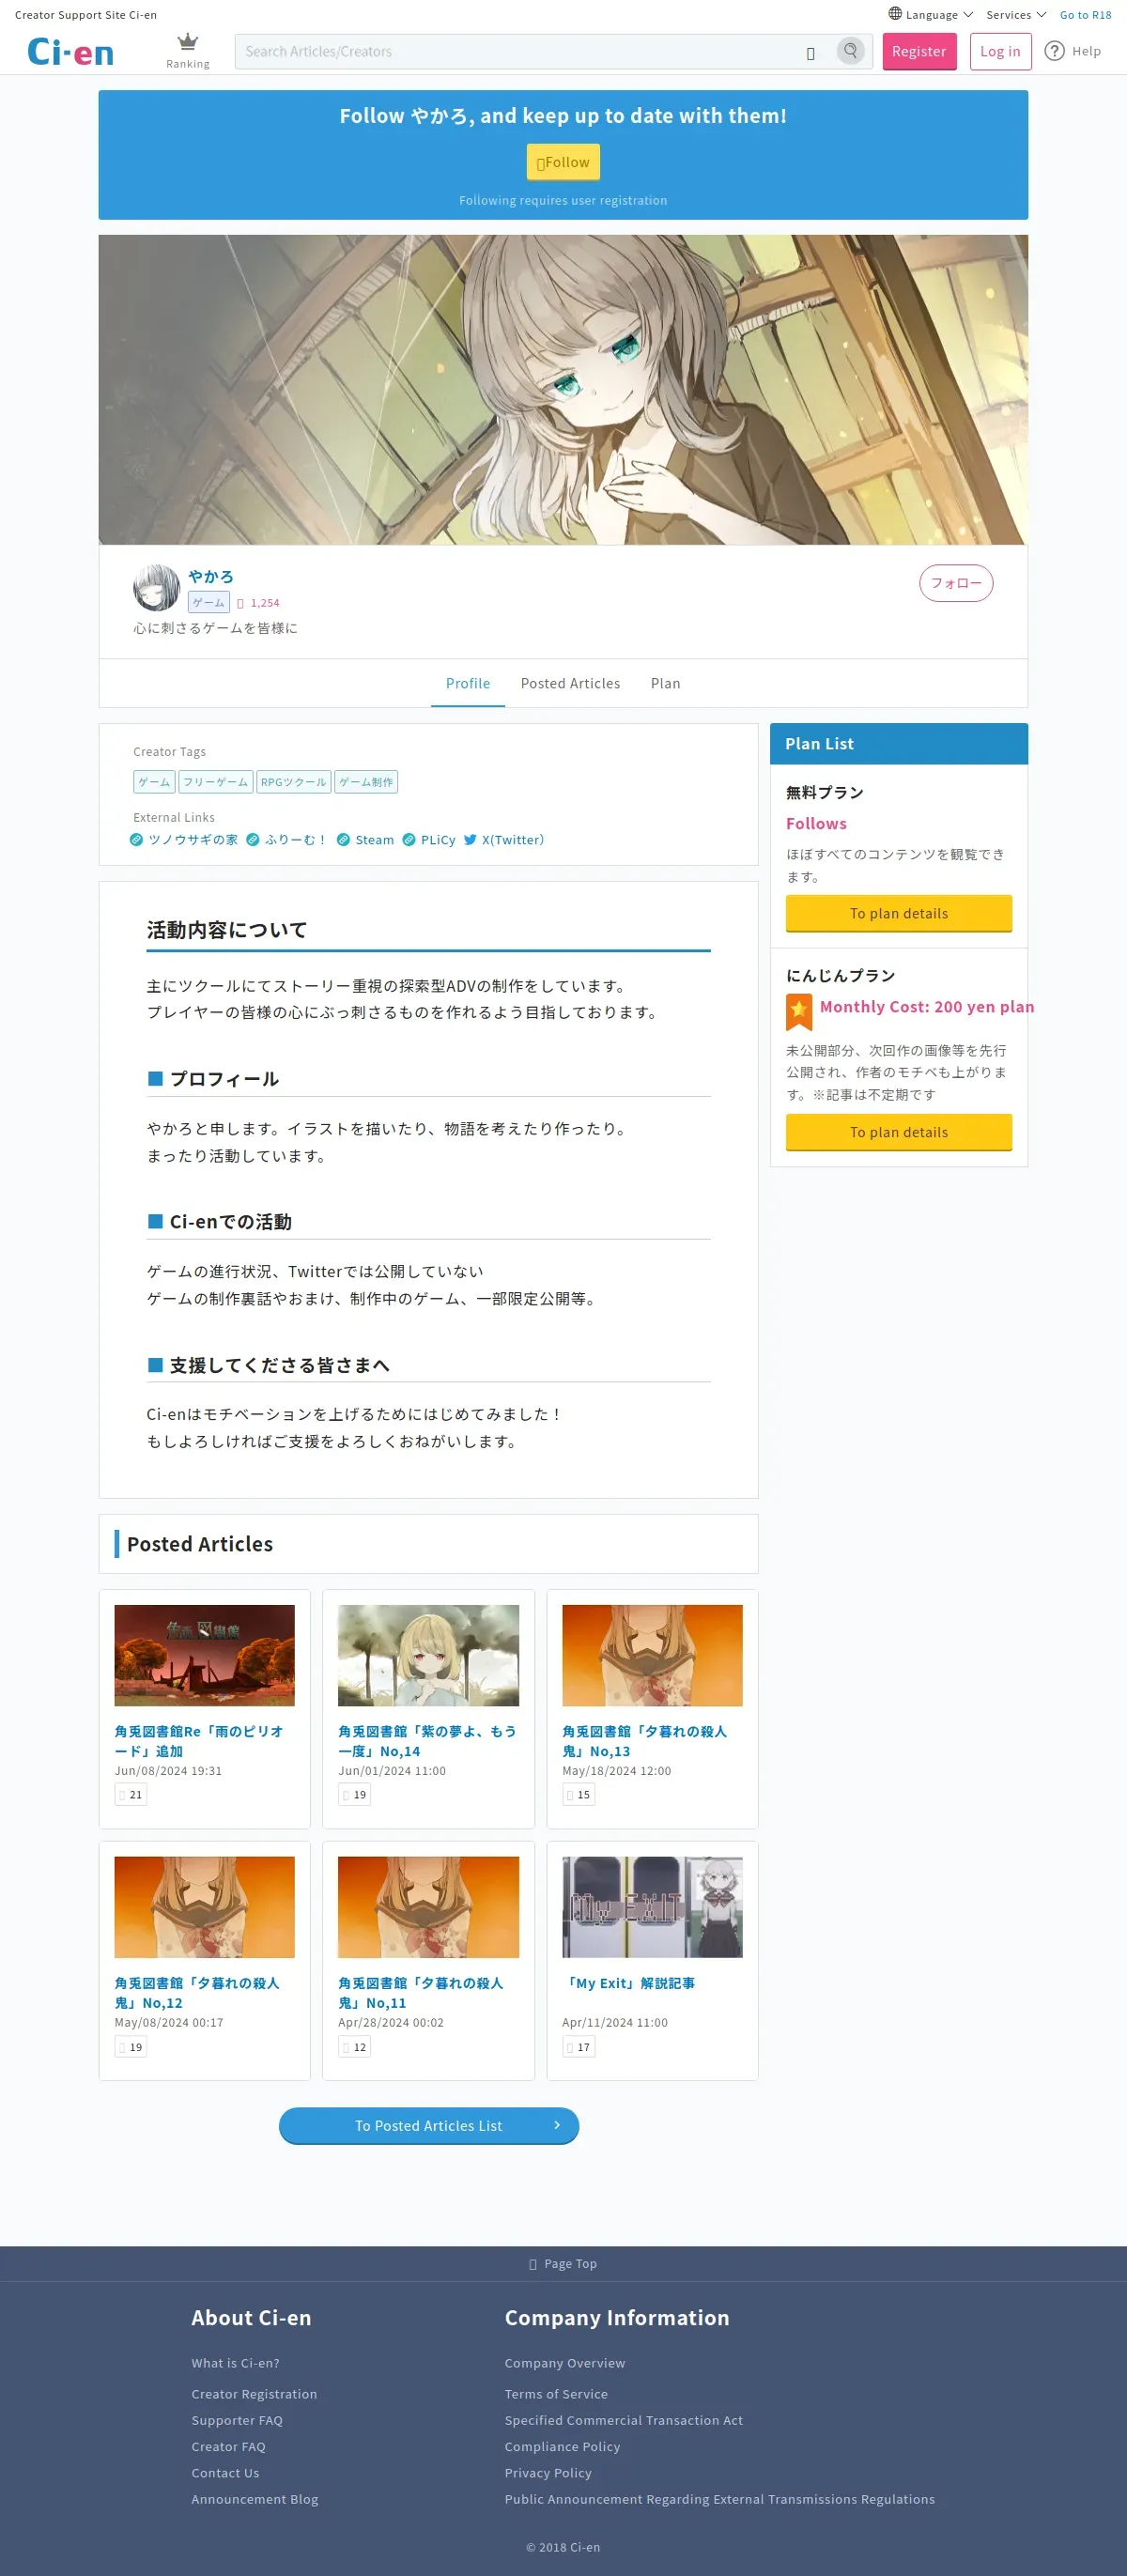Open Compliance Policy footer link

pos(562,2446)
